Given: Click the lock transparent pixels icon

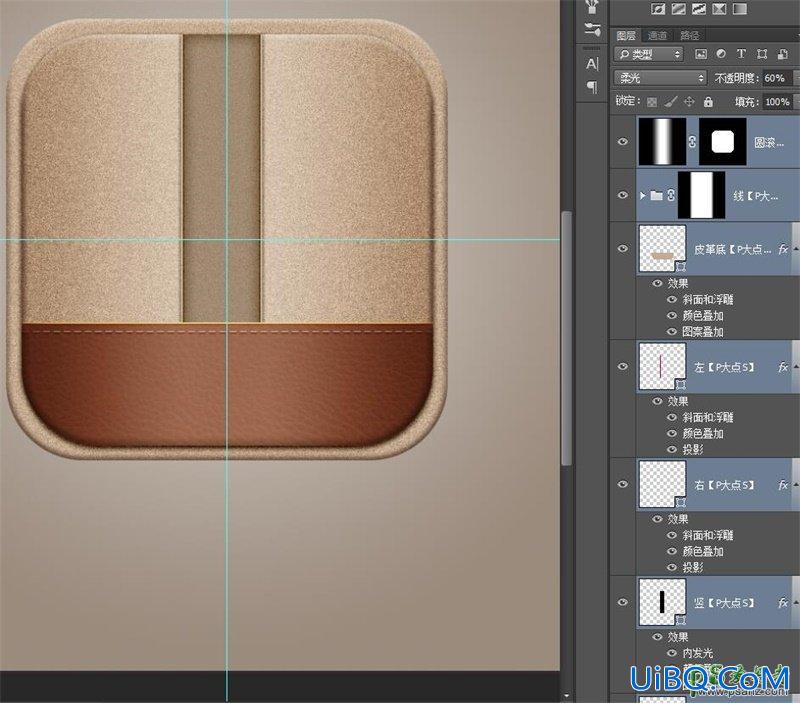Looking at the screenshot, I should pos(652,102).
